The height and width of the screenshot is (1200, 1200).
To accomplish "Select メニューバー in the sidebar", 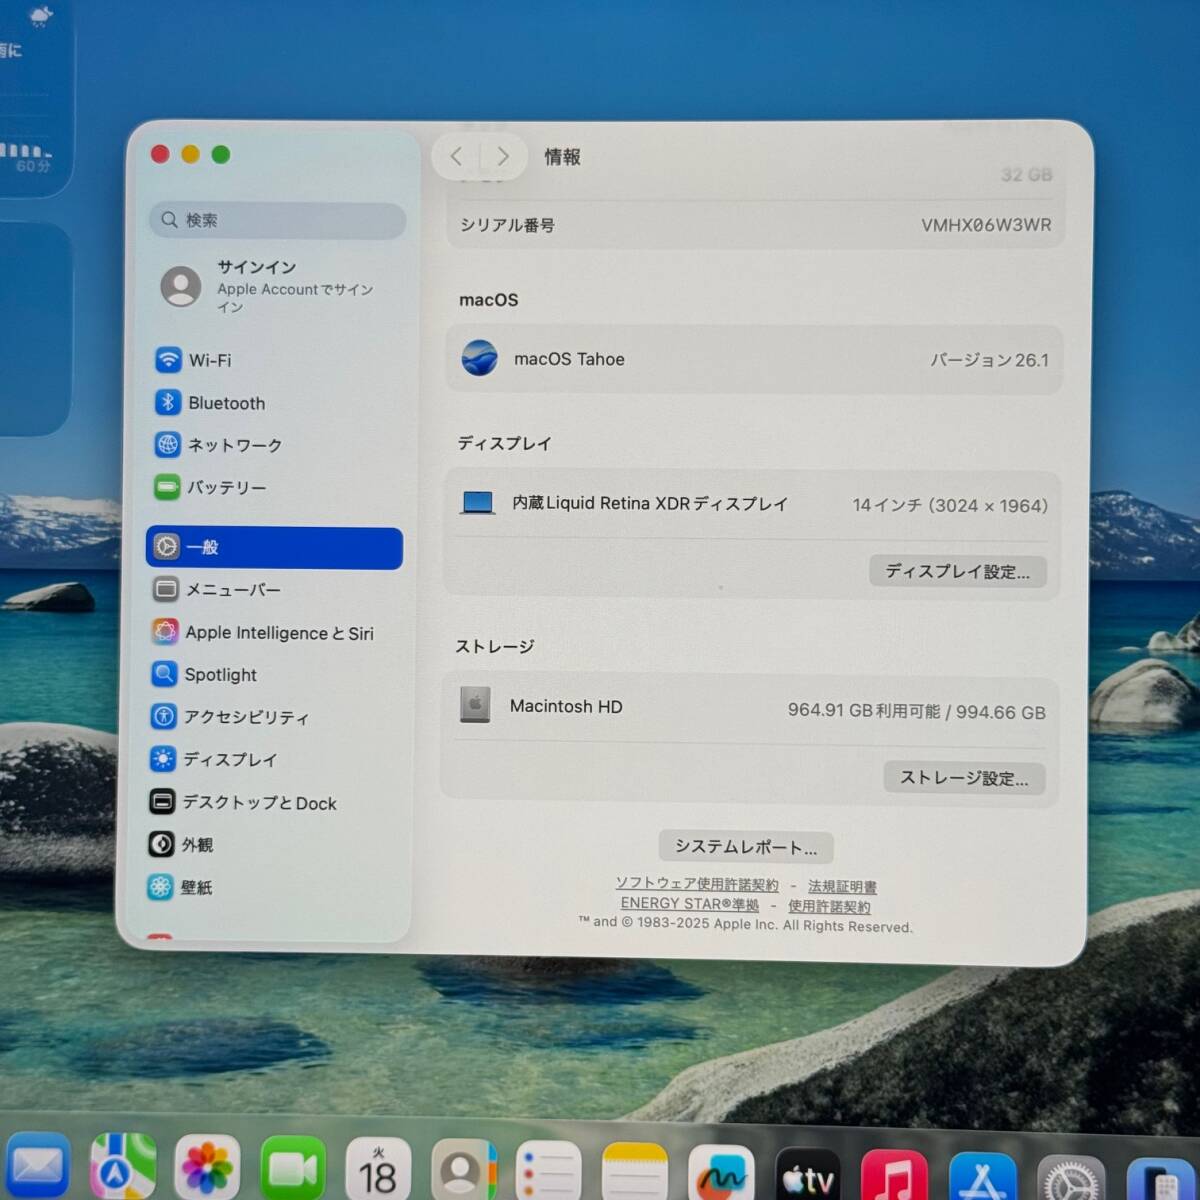I will click(232, 590).
